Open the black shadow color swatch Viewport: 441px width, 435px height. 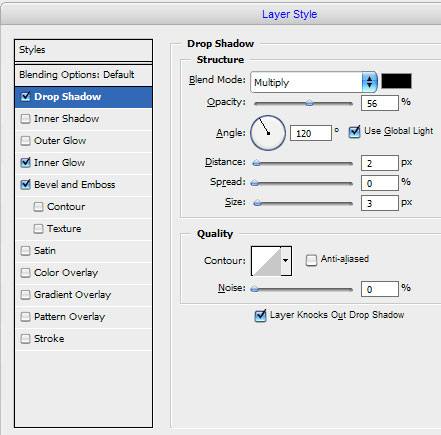click(x=396, y=81)
